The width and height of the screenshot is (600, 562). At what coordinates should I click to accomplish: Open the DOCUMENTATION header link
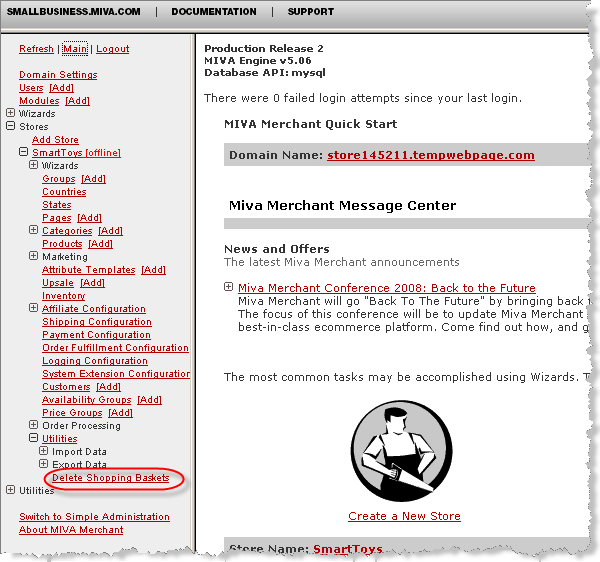click(x=214, y=12)
